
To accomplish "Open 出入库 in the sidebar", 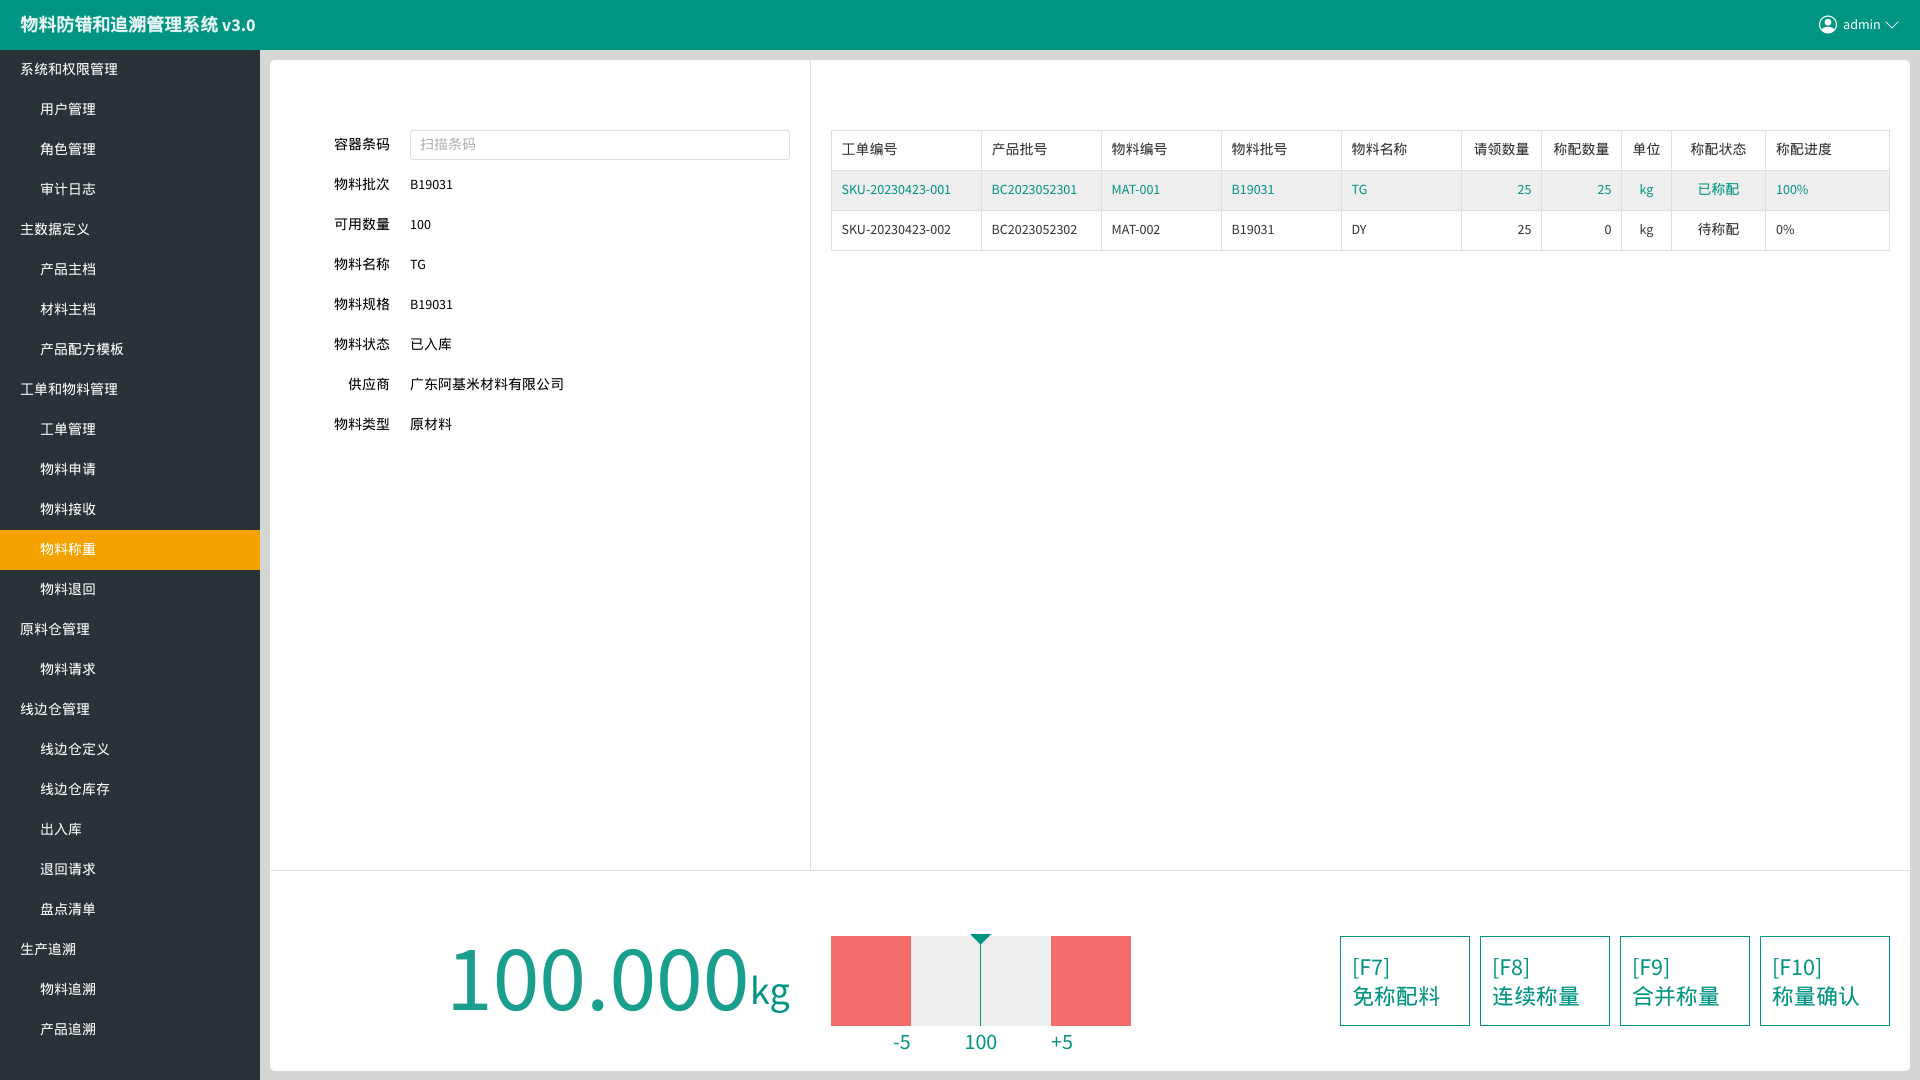I will (x=130, y=830).
